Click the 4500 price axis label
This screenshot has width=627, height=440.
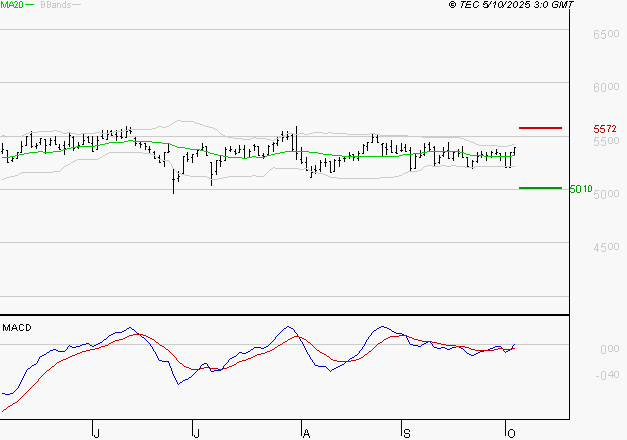coord(605,246)
